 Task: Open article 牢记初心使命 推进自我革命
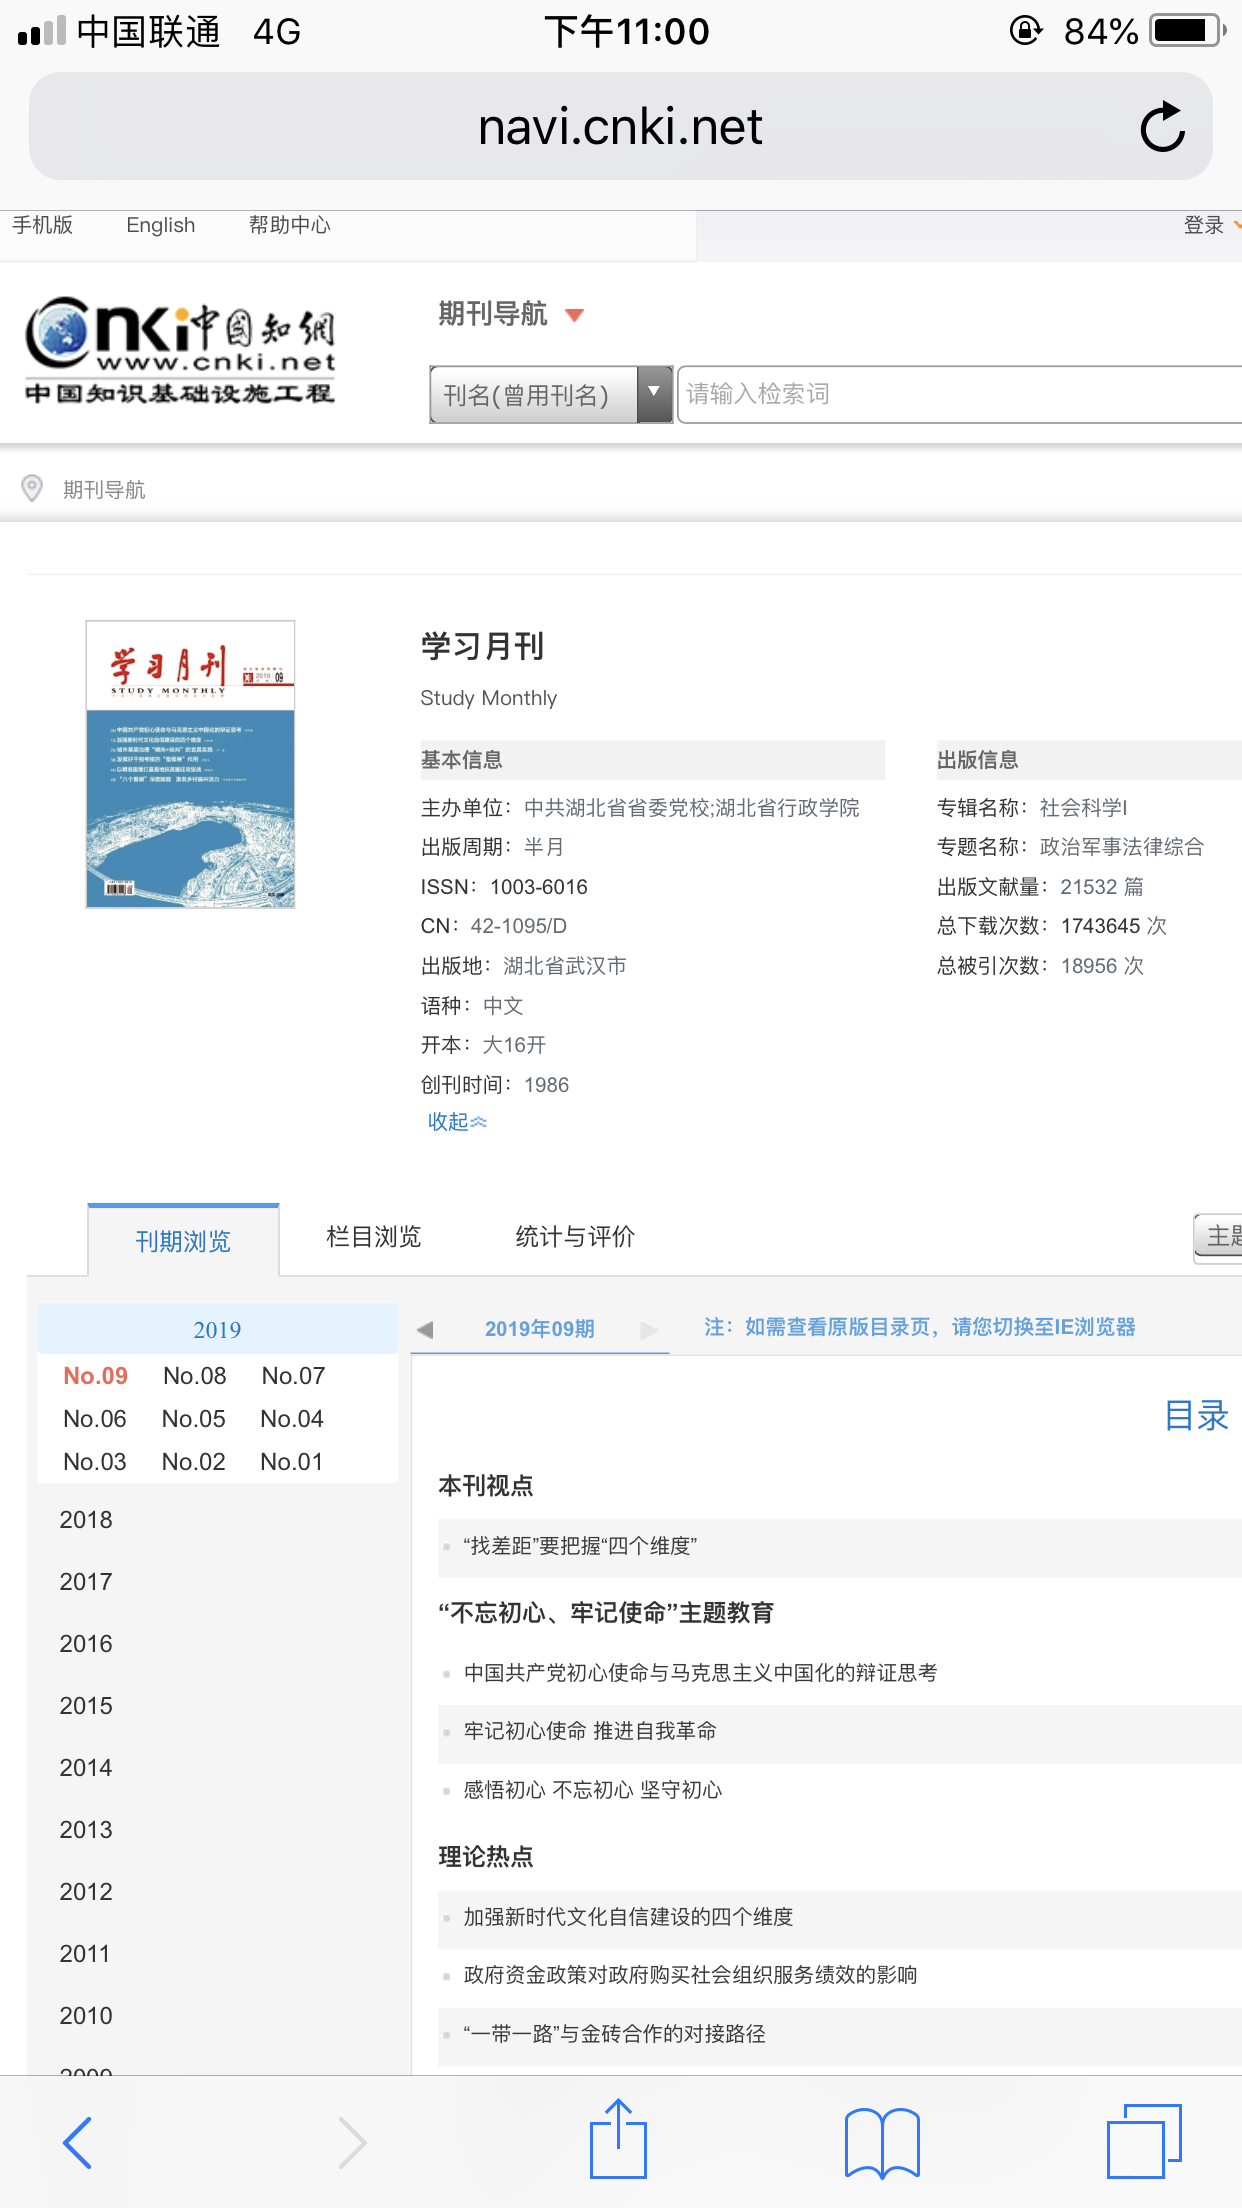click(x=590, y=1731)
